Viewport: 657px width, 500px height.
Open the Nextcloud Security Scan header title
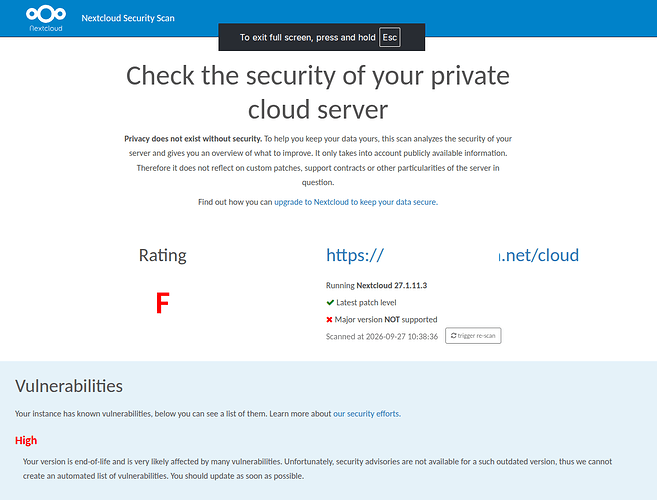click(128, 18)
